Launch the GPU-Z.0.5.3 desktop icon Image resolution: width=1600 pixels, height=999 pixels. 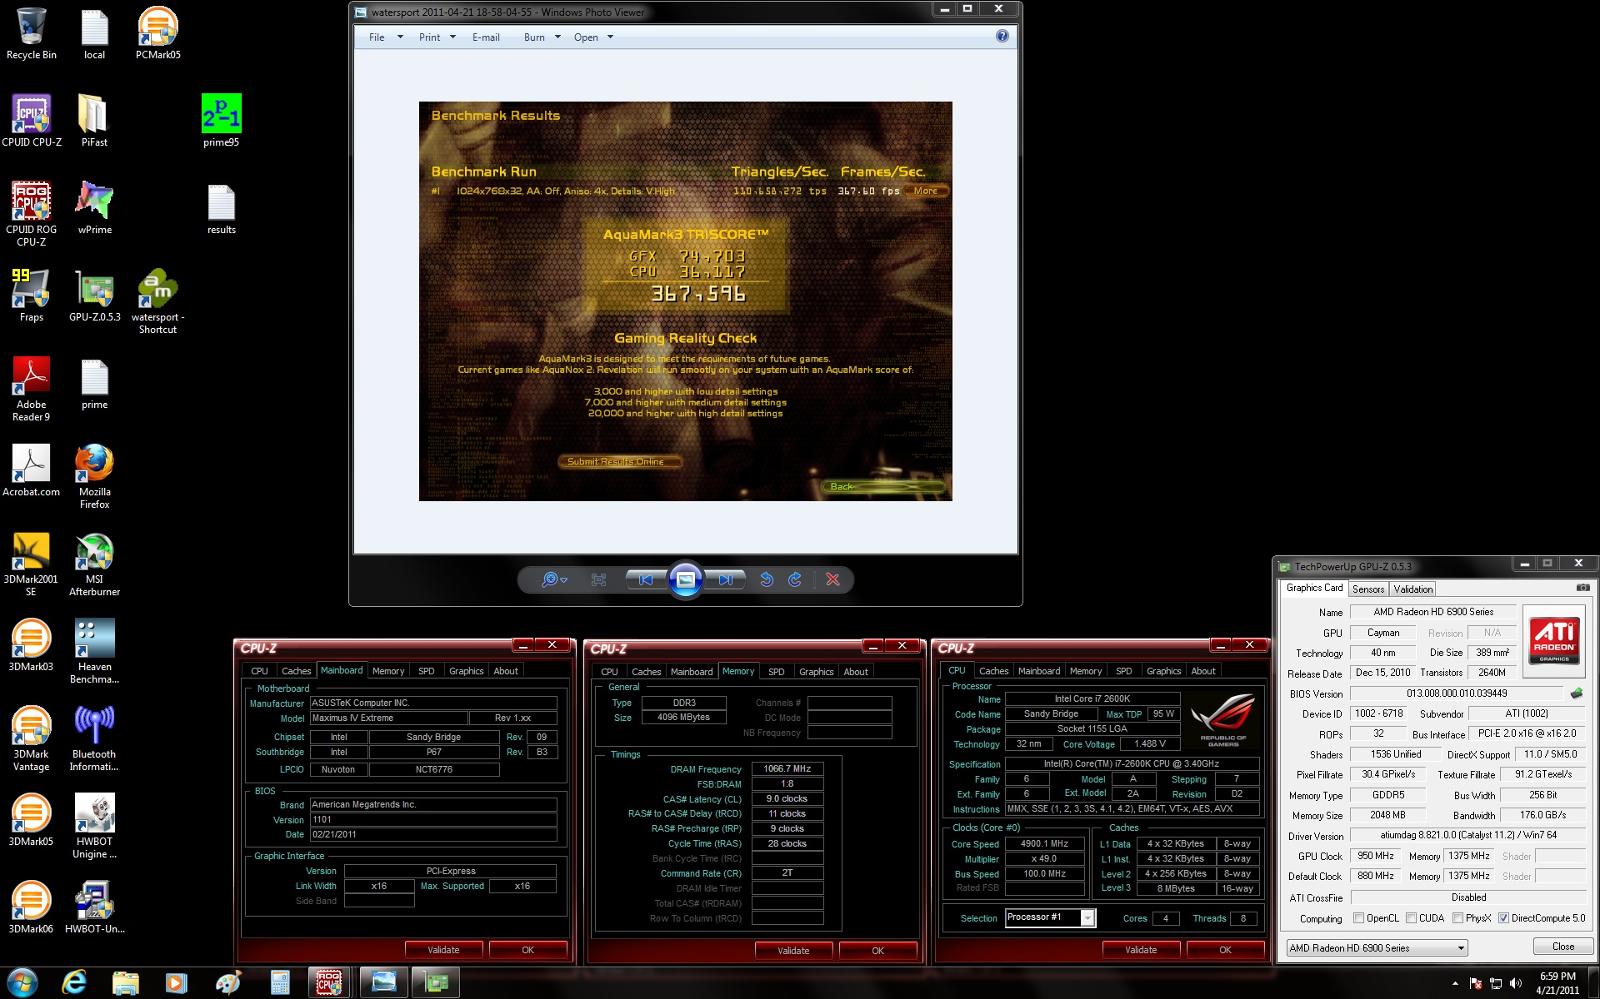coord(94,296)
